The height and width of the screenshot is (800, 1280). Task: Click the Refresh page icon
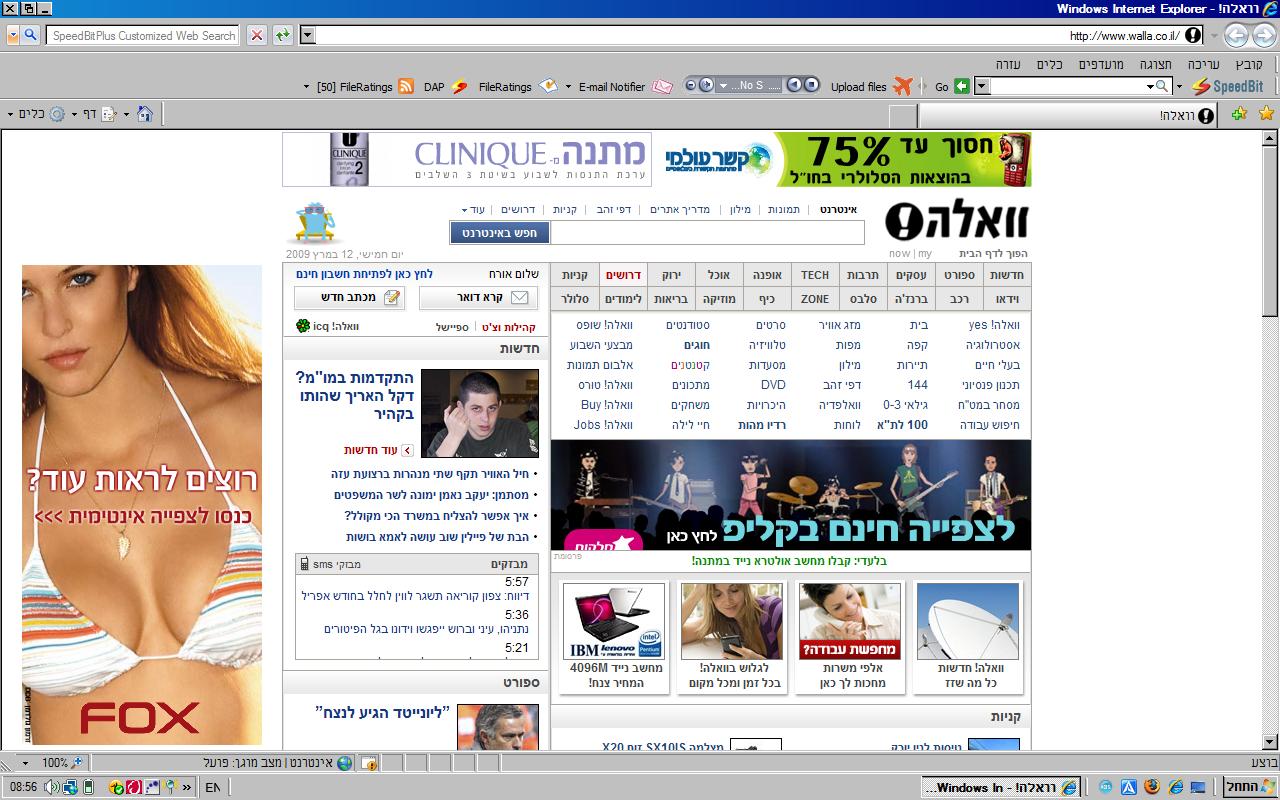pyautogui.click(x=283, y=36)
